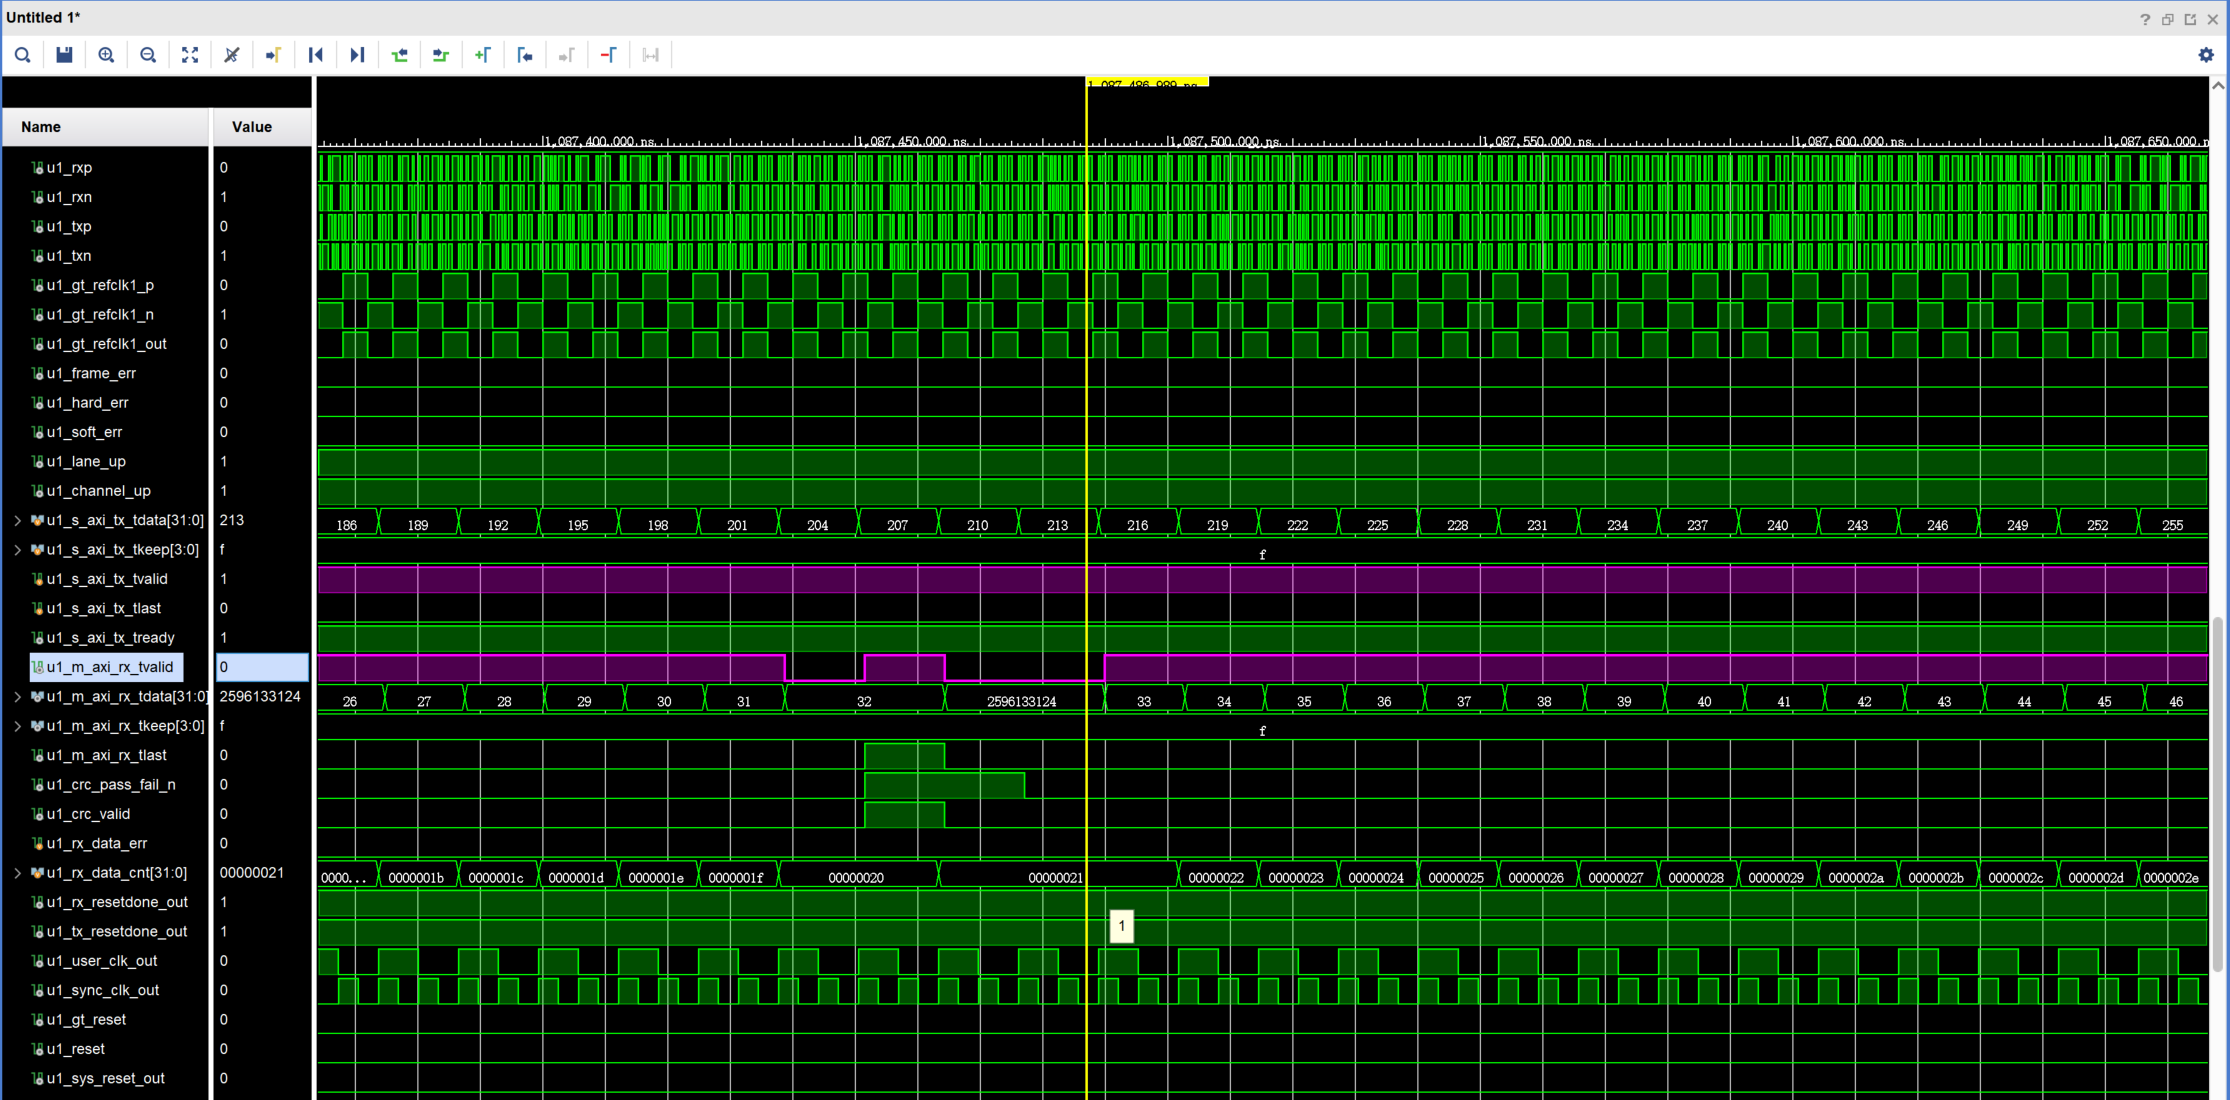Click the Add Marker icon
The width and height of the screenshot is (2230, 1100).
coord(483,55)
